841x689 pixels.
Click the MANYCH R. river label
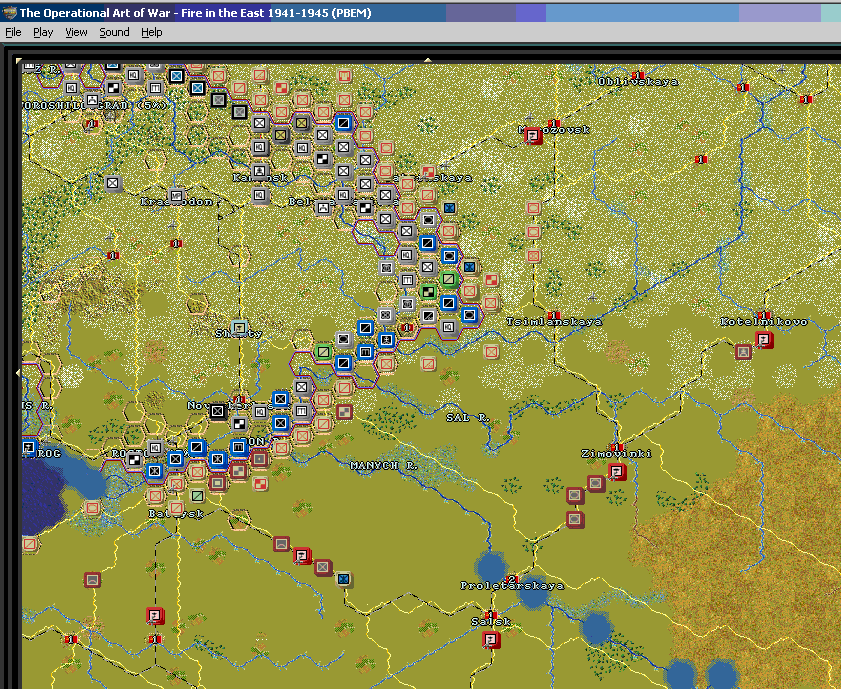tap(383, 465)
